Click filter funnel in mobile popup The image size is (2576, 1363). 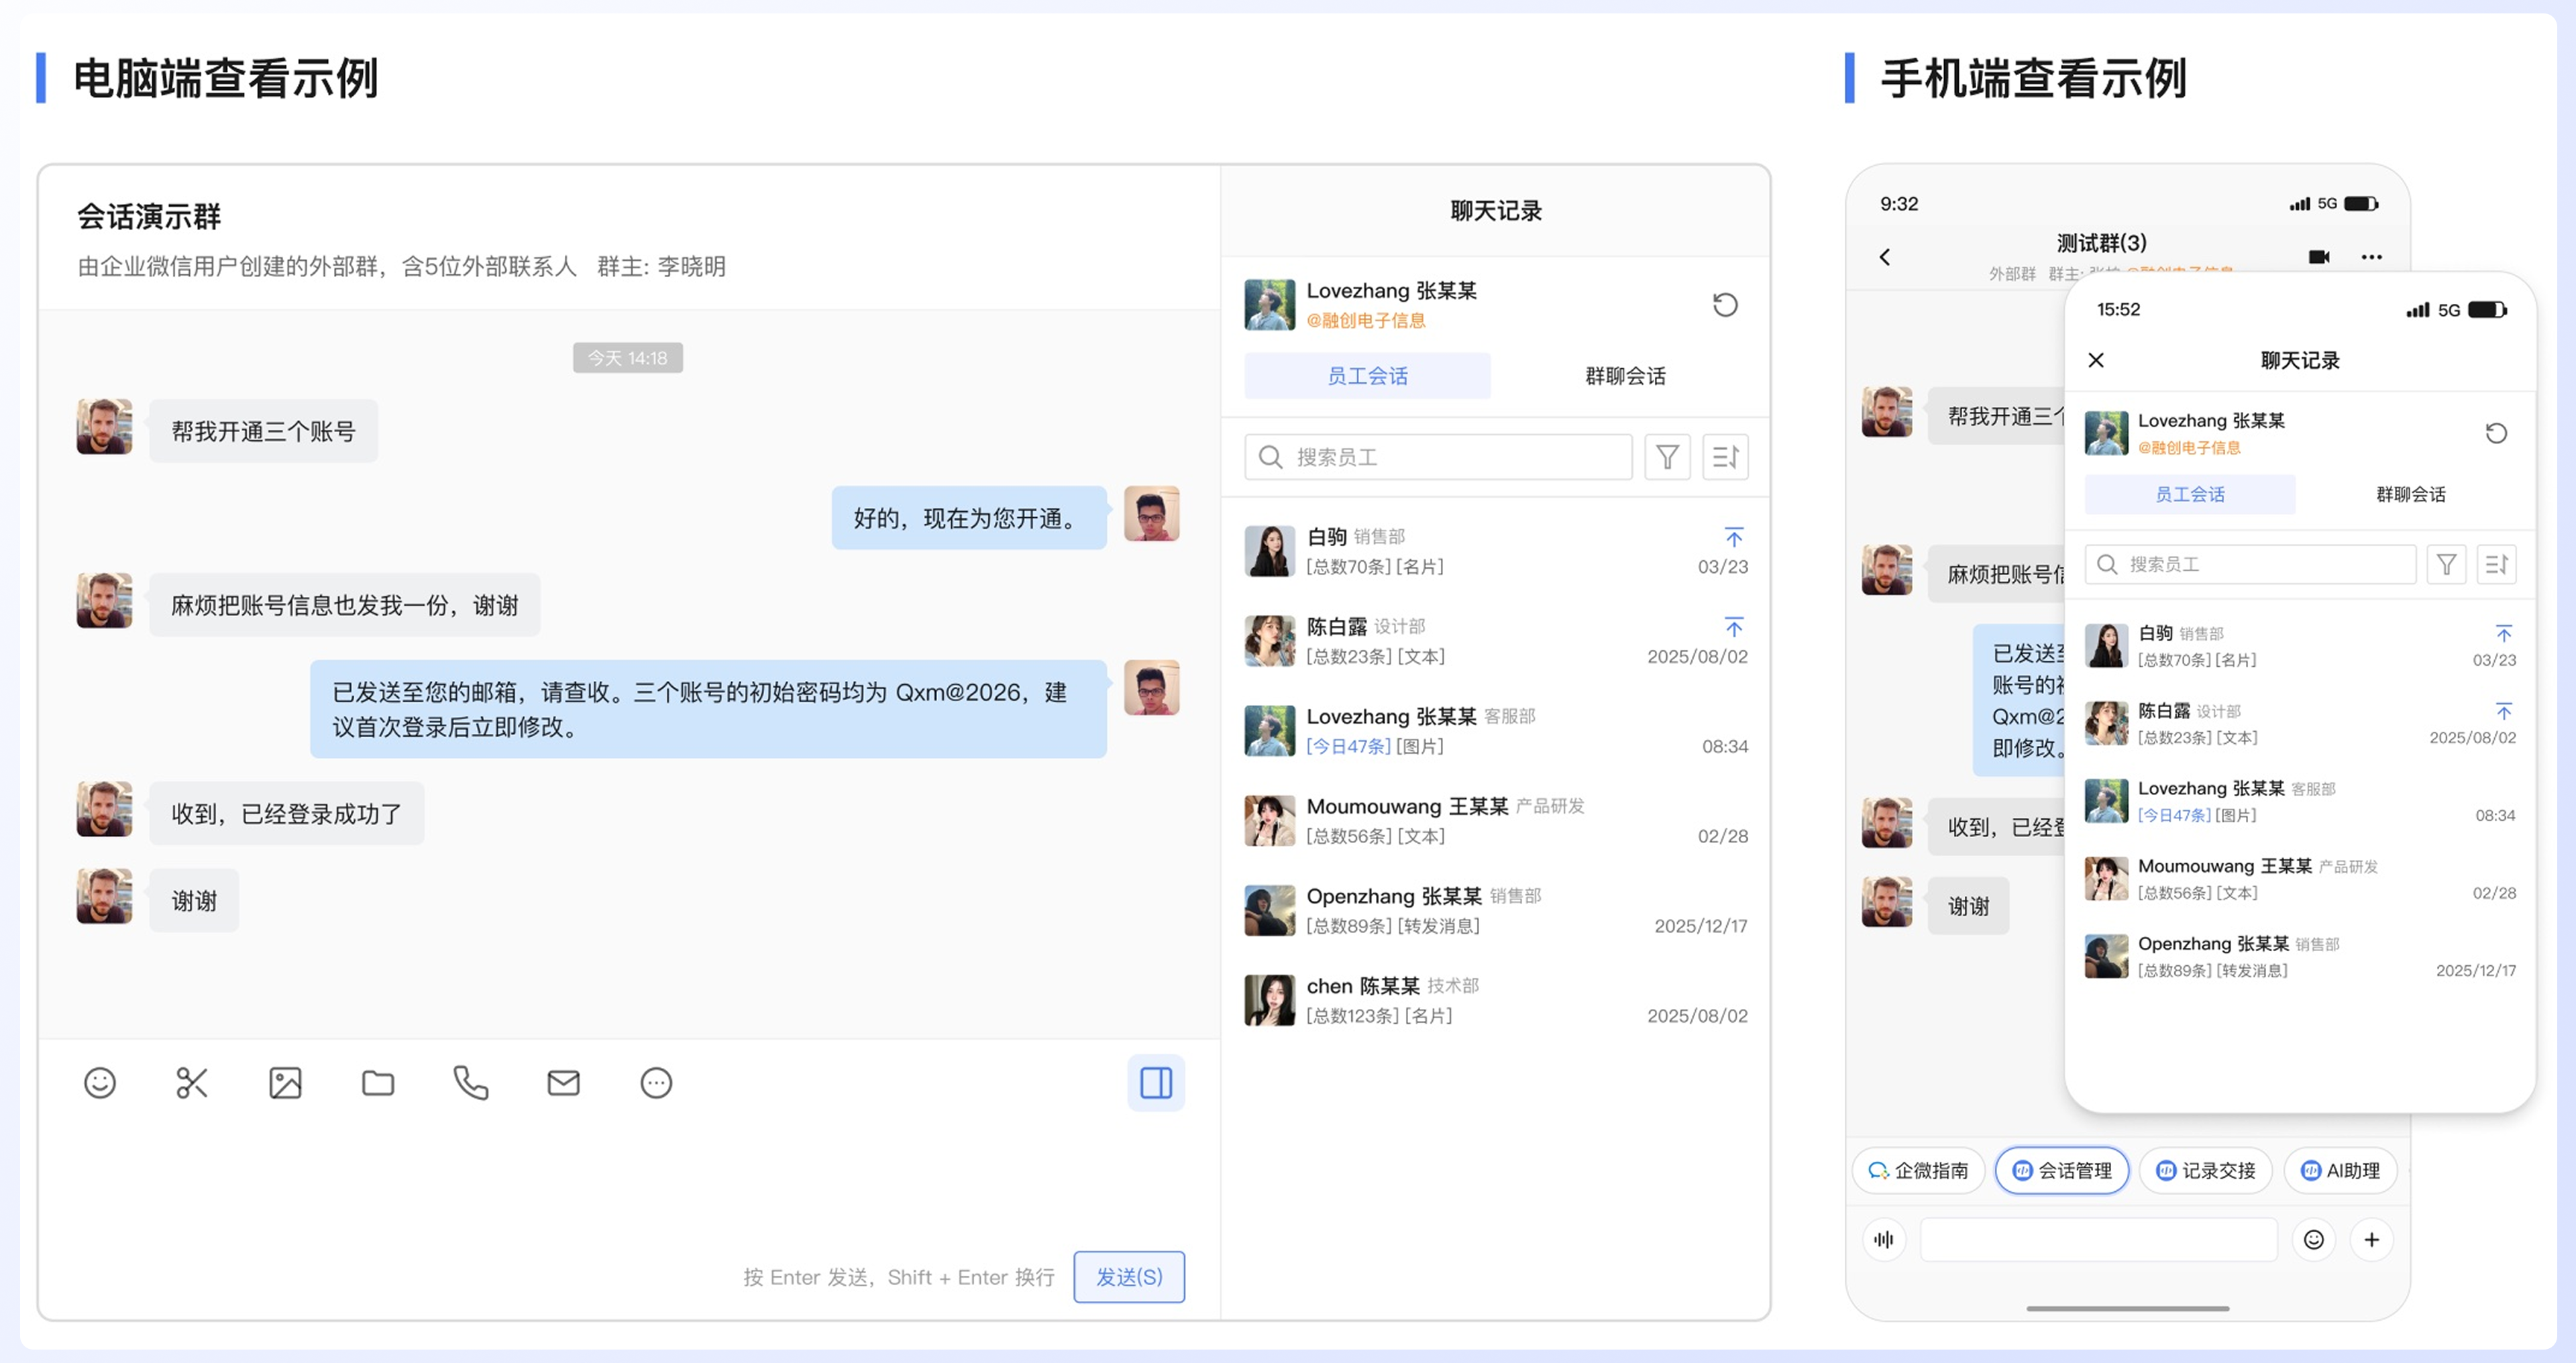[x=2447, y=564]
